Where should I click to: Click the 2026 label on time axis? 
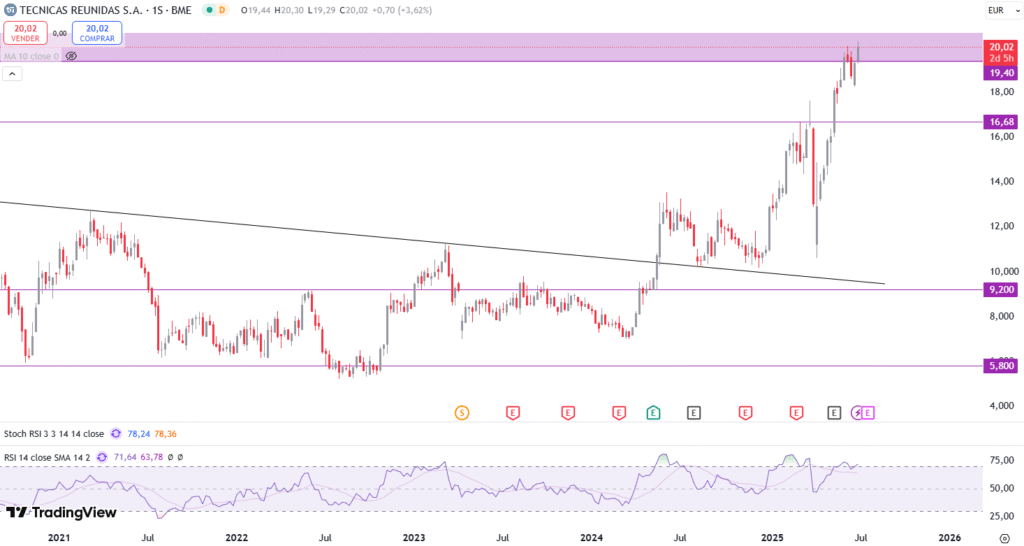950,538
